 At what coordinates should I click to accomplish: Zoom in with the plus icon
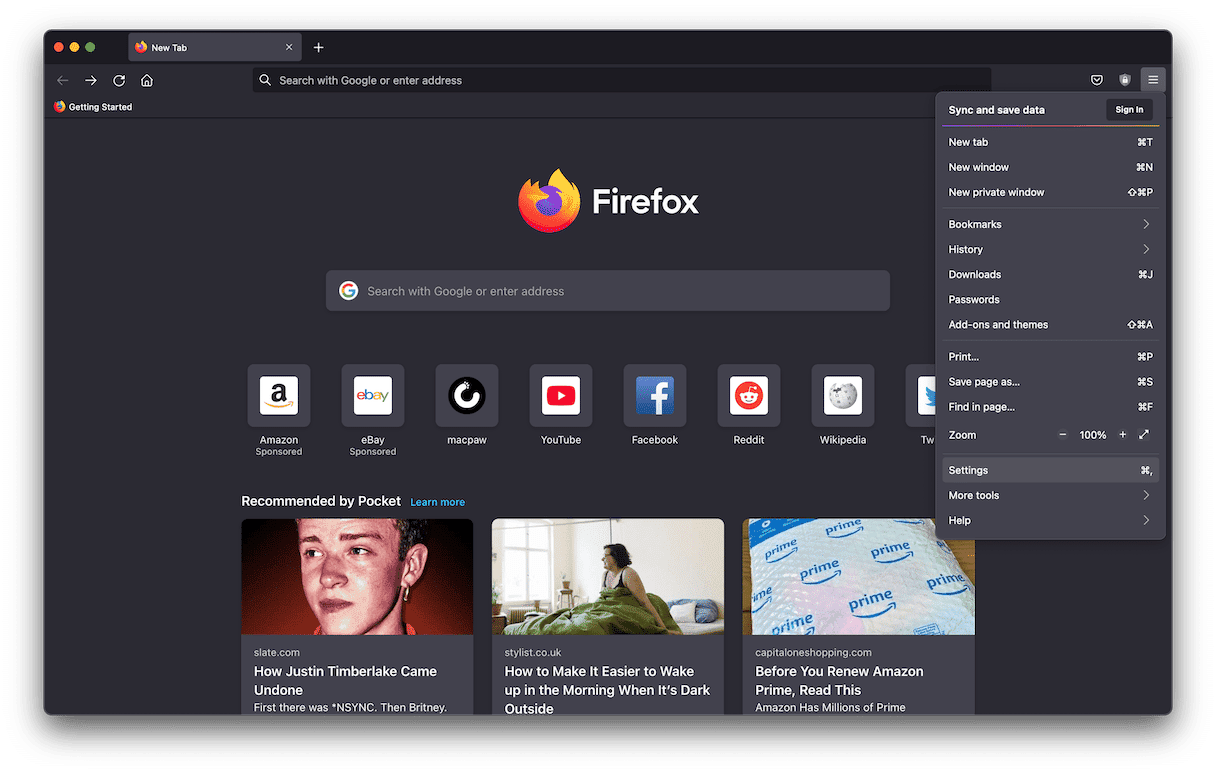pyautogui.click(x=1123, y=435)
